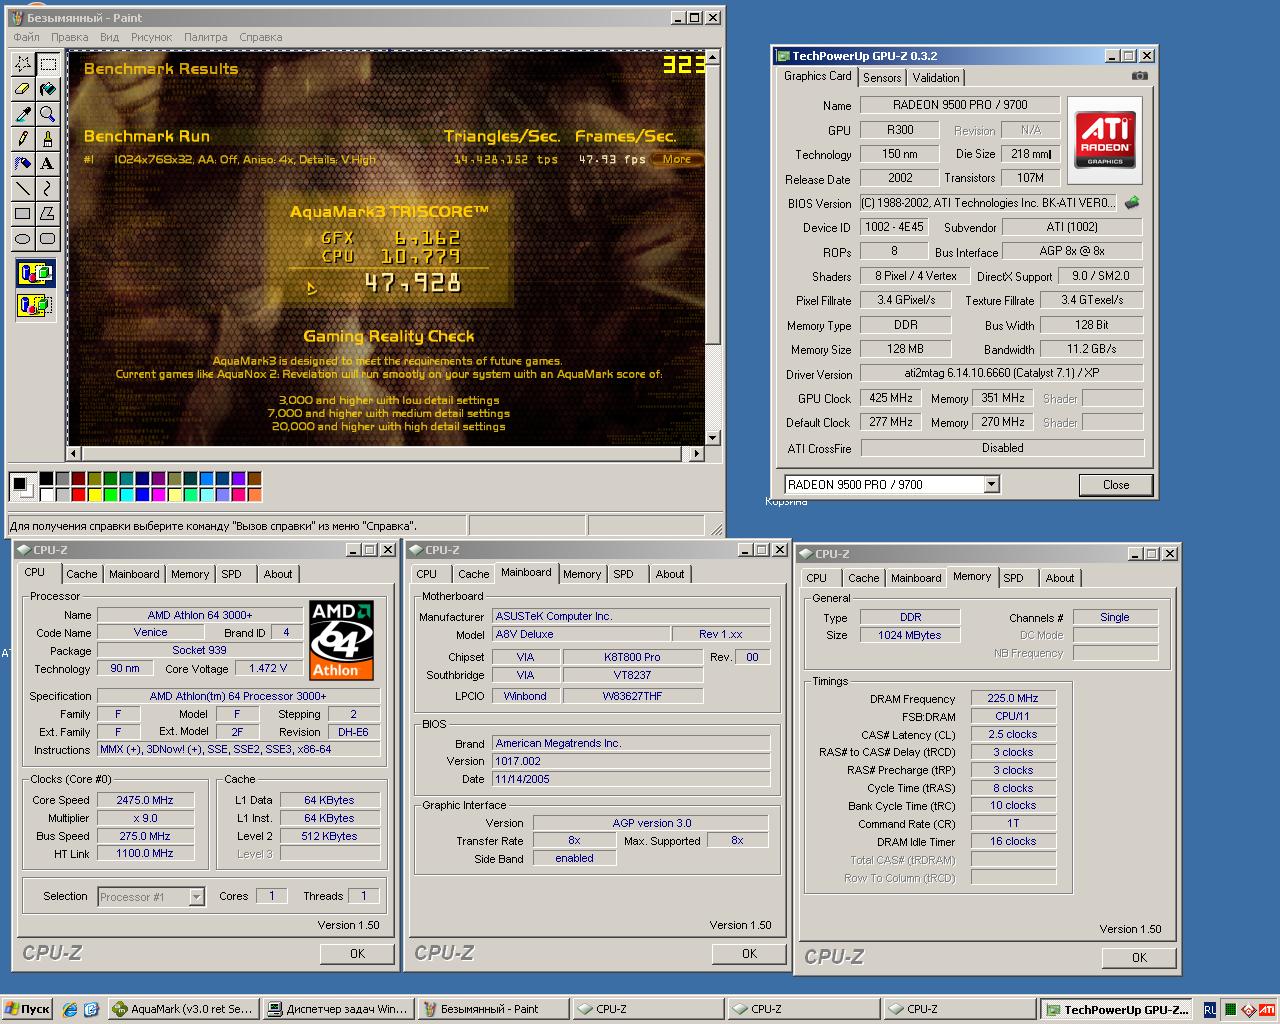Image resolution: width=1280 pixels, height=1024 pixels.
Task: Pick the magenta color swatch in palette
Action: coord(158,494)
